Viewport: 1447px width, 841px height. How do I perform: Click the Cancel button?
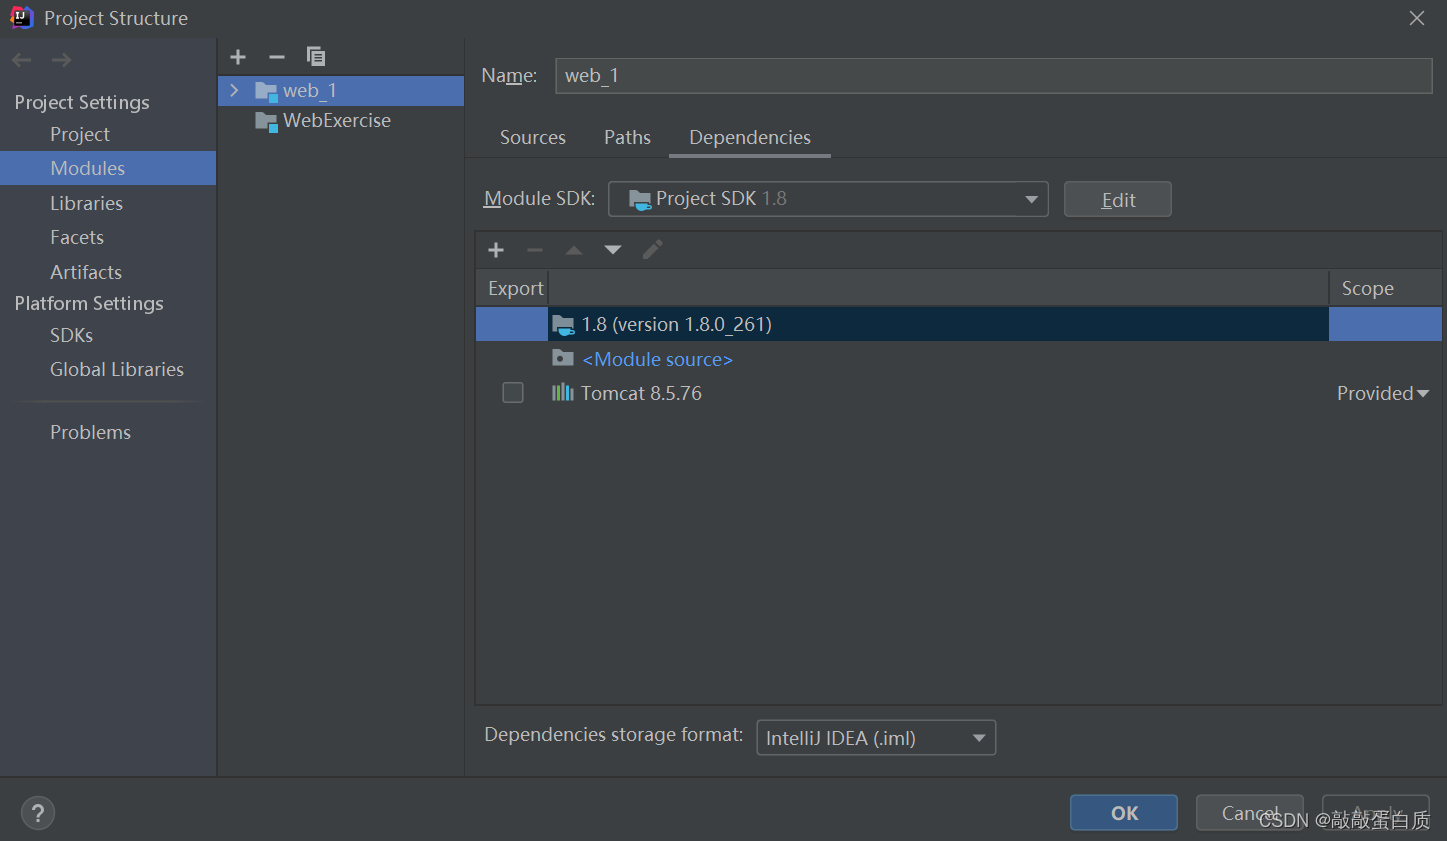tap(1250, 813)
